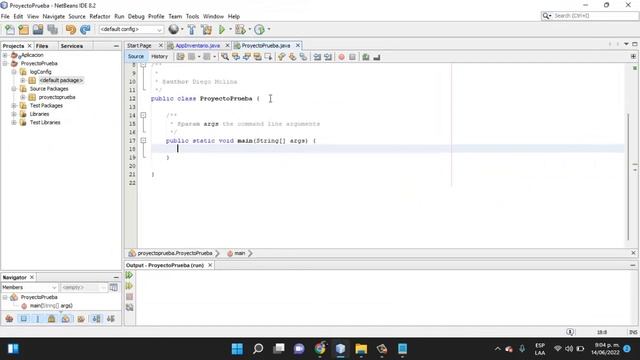Toggle sort by name in Navigator
640x360 pixels.
pos(96,319)
